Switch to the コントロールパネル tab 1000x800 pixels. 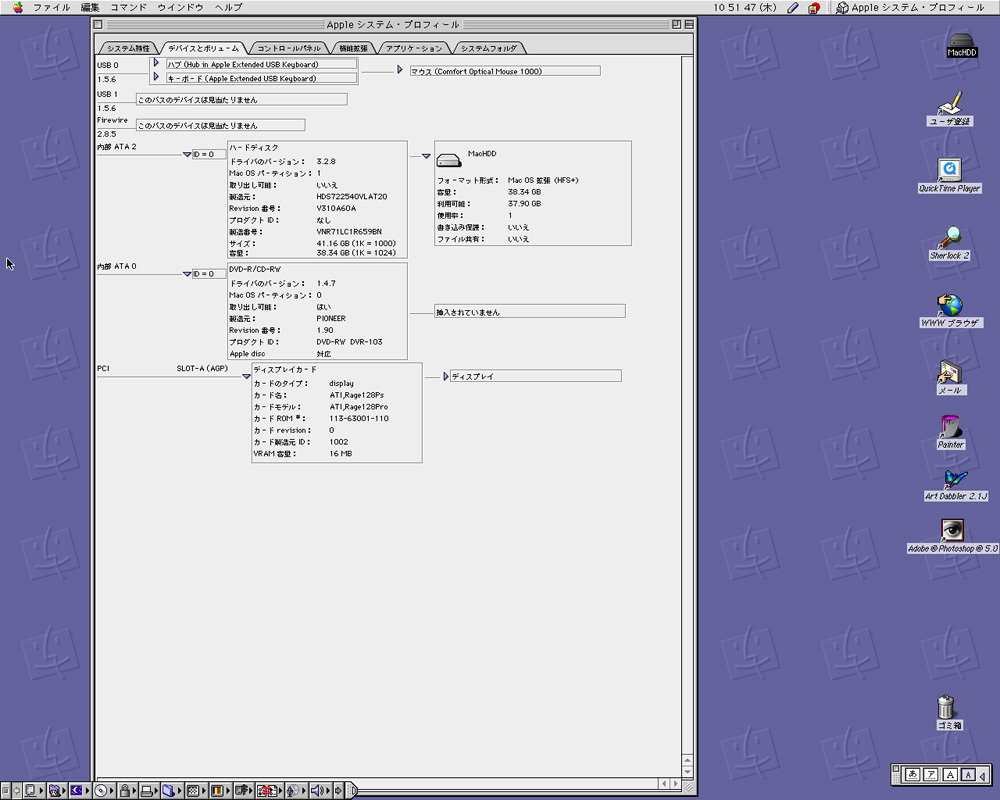click(x=289, y=48)
